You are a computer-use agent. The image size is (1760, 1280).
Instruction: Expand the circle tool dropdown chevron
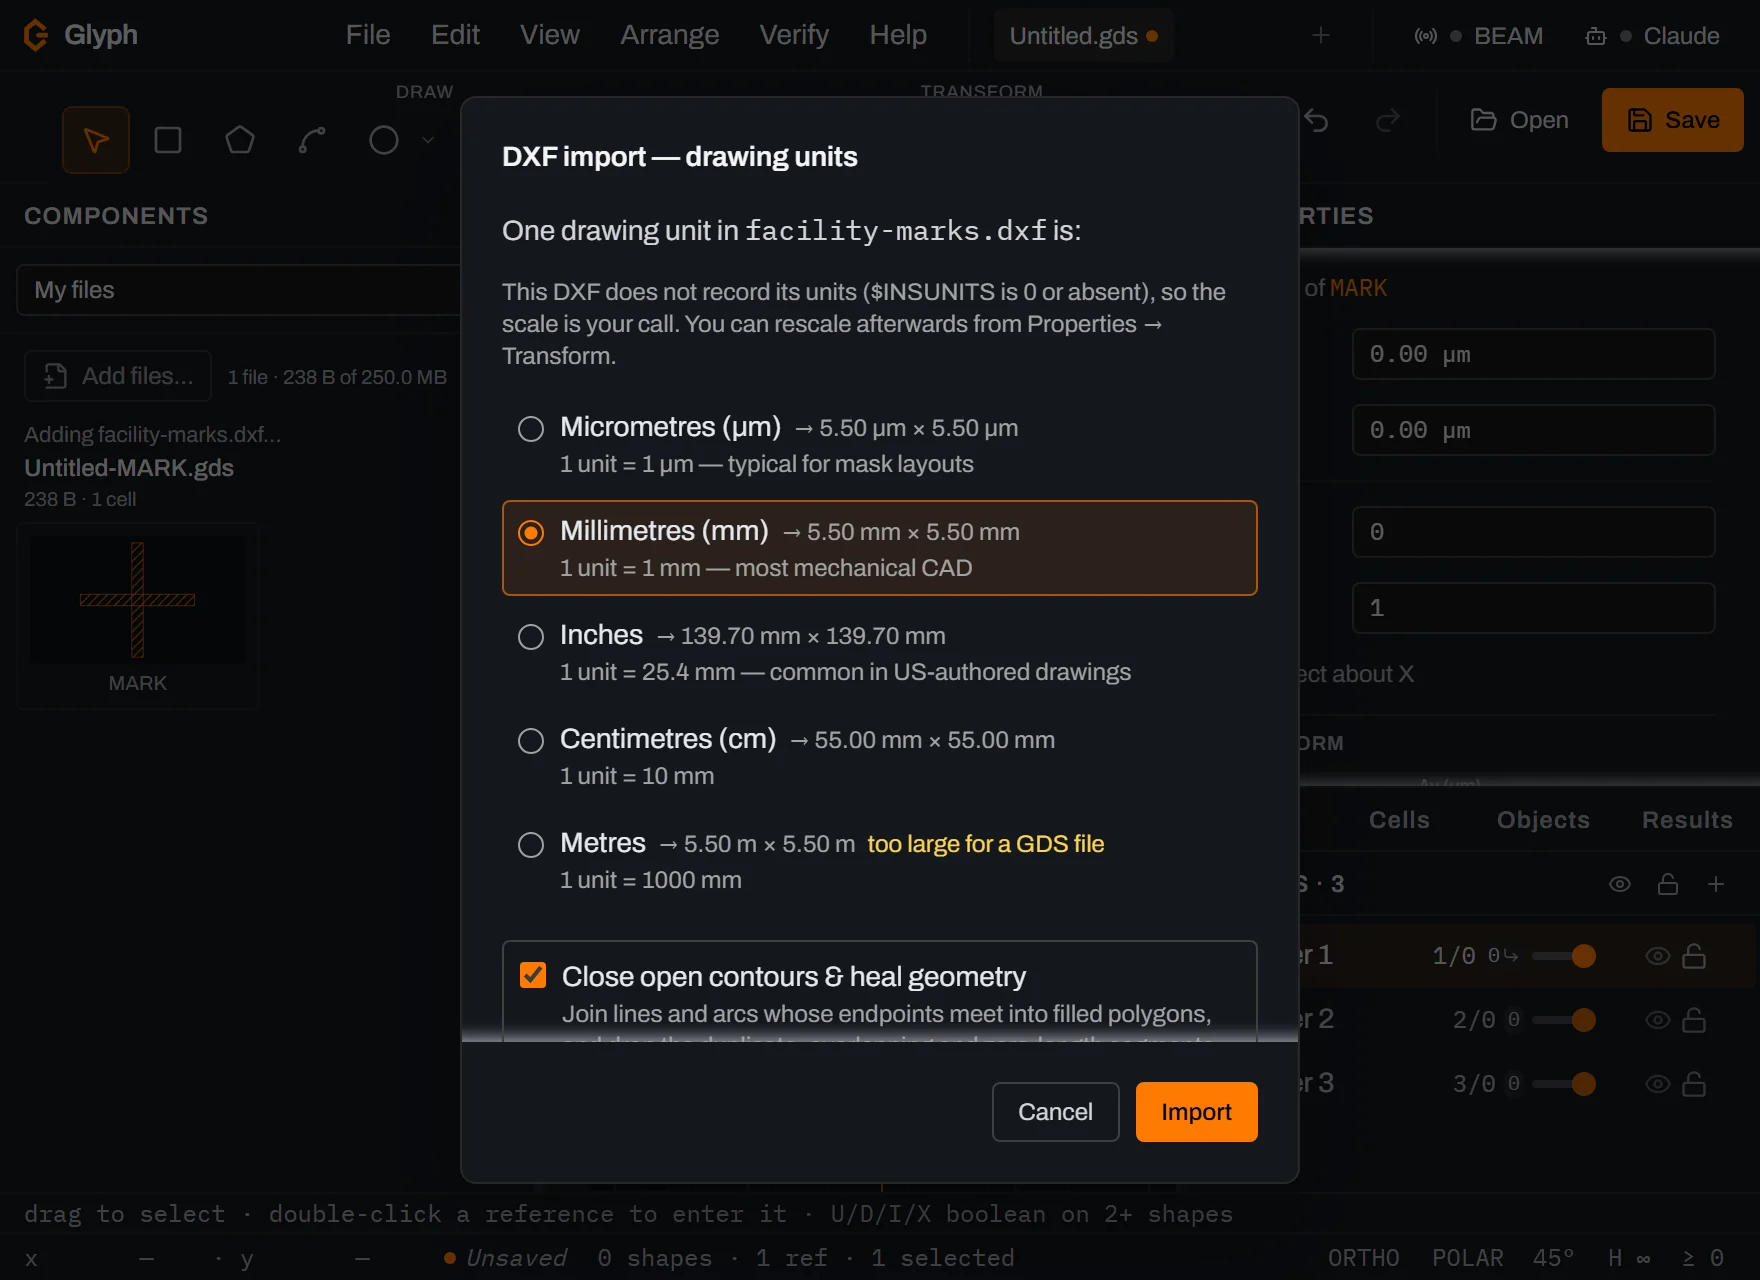(428, 140)
